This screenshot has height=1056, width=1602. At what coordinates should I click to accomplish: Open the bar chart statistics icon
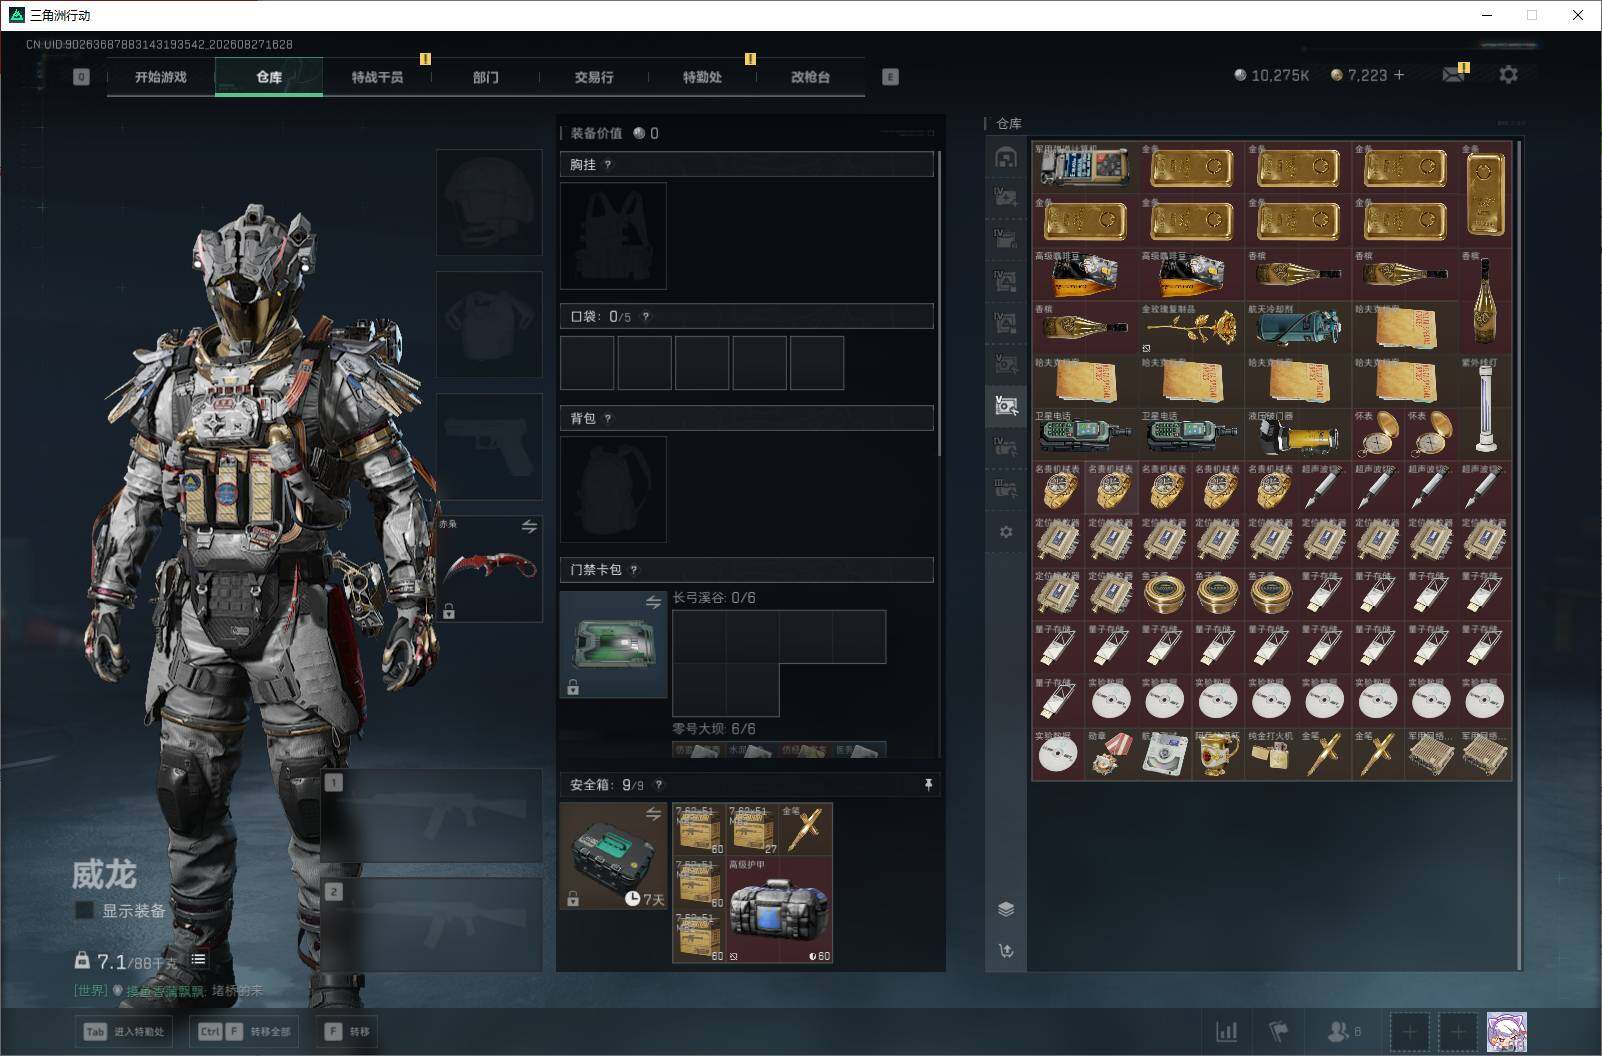[1226, 1031]
